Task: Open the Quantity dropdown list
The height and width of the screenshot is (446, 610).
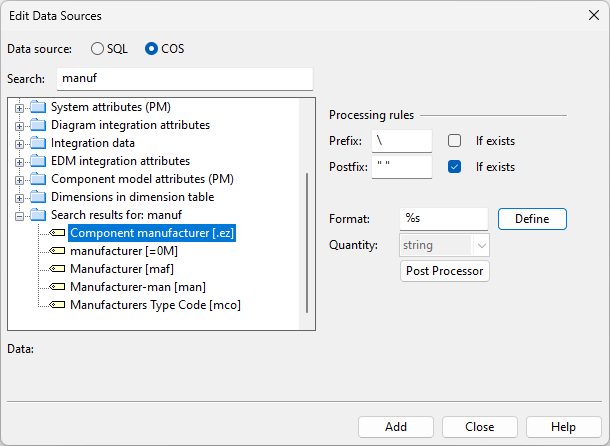Action: 481,244
